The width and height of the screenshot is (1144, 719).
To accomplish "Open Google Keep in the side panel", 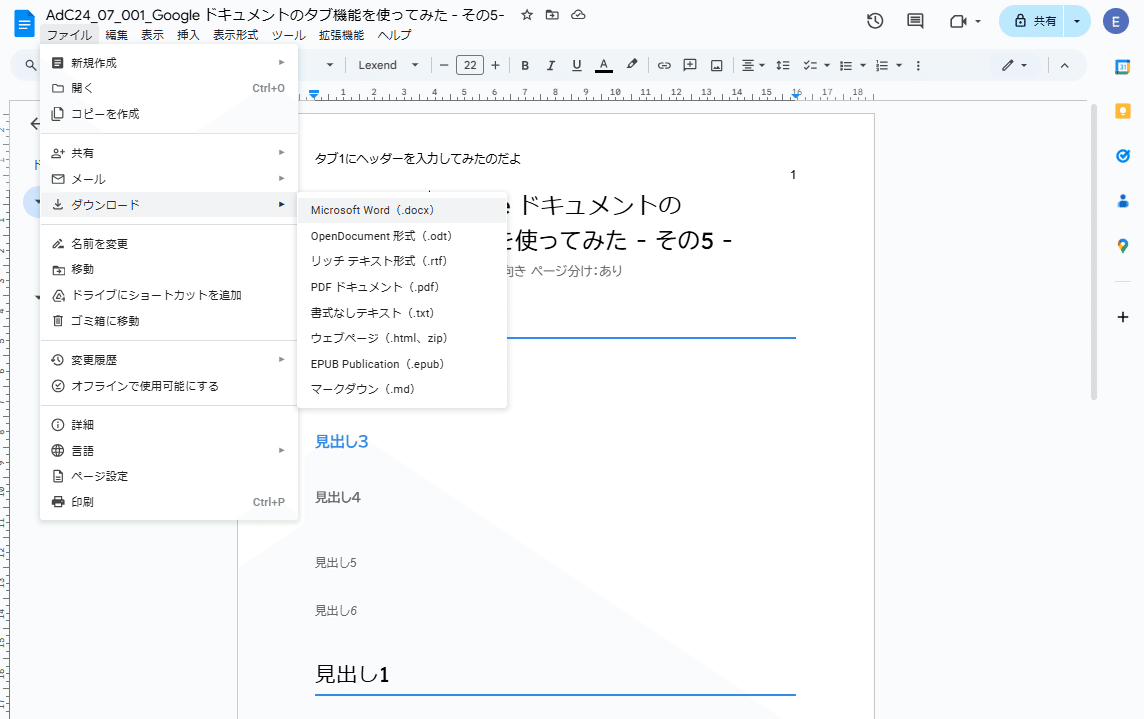I will (1122, 111).
